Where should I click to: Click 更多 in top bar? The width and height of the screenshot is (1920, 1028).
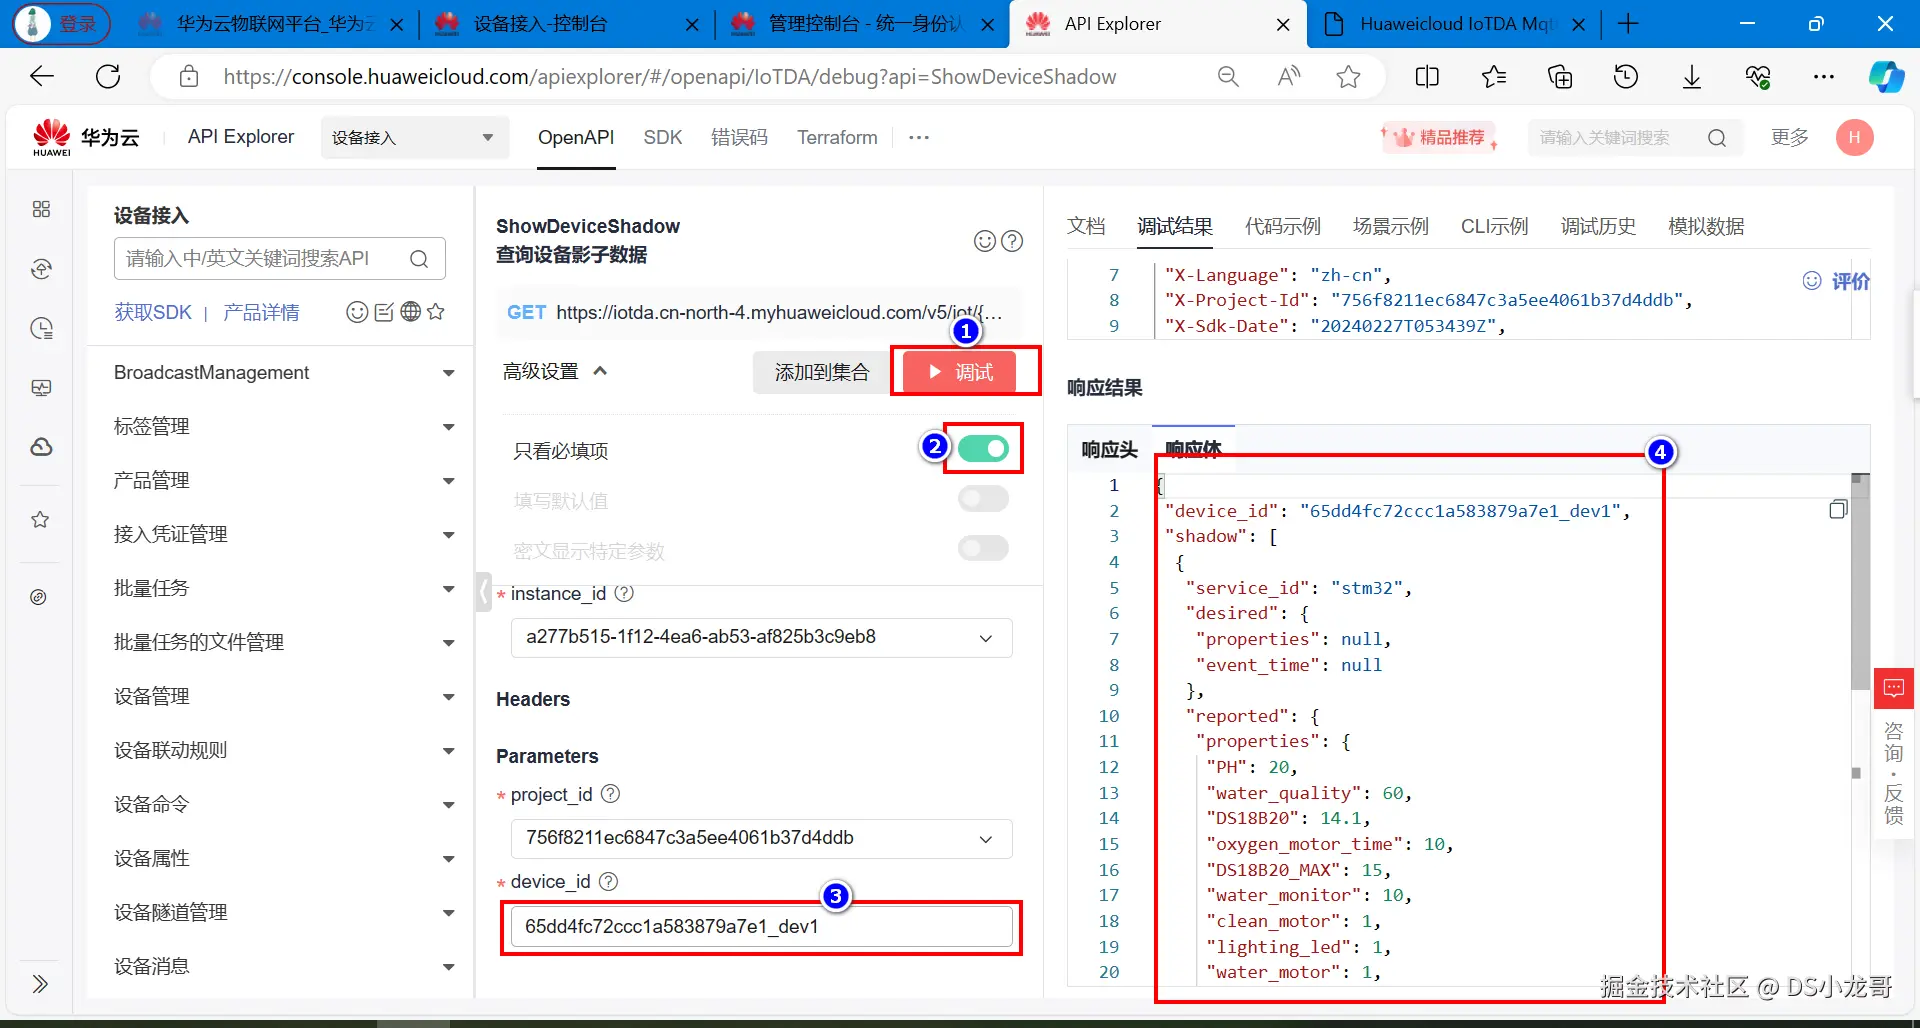click(x=1789, y=138)
